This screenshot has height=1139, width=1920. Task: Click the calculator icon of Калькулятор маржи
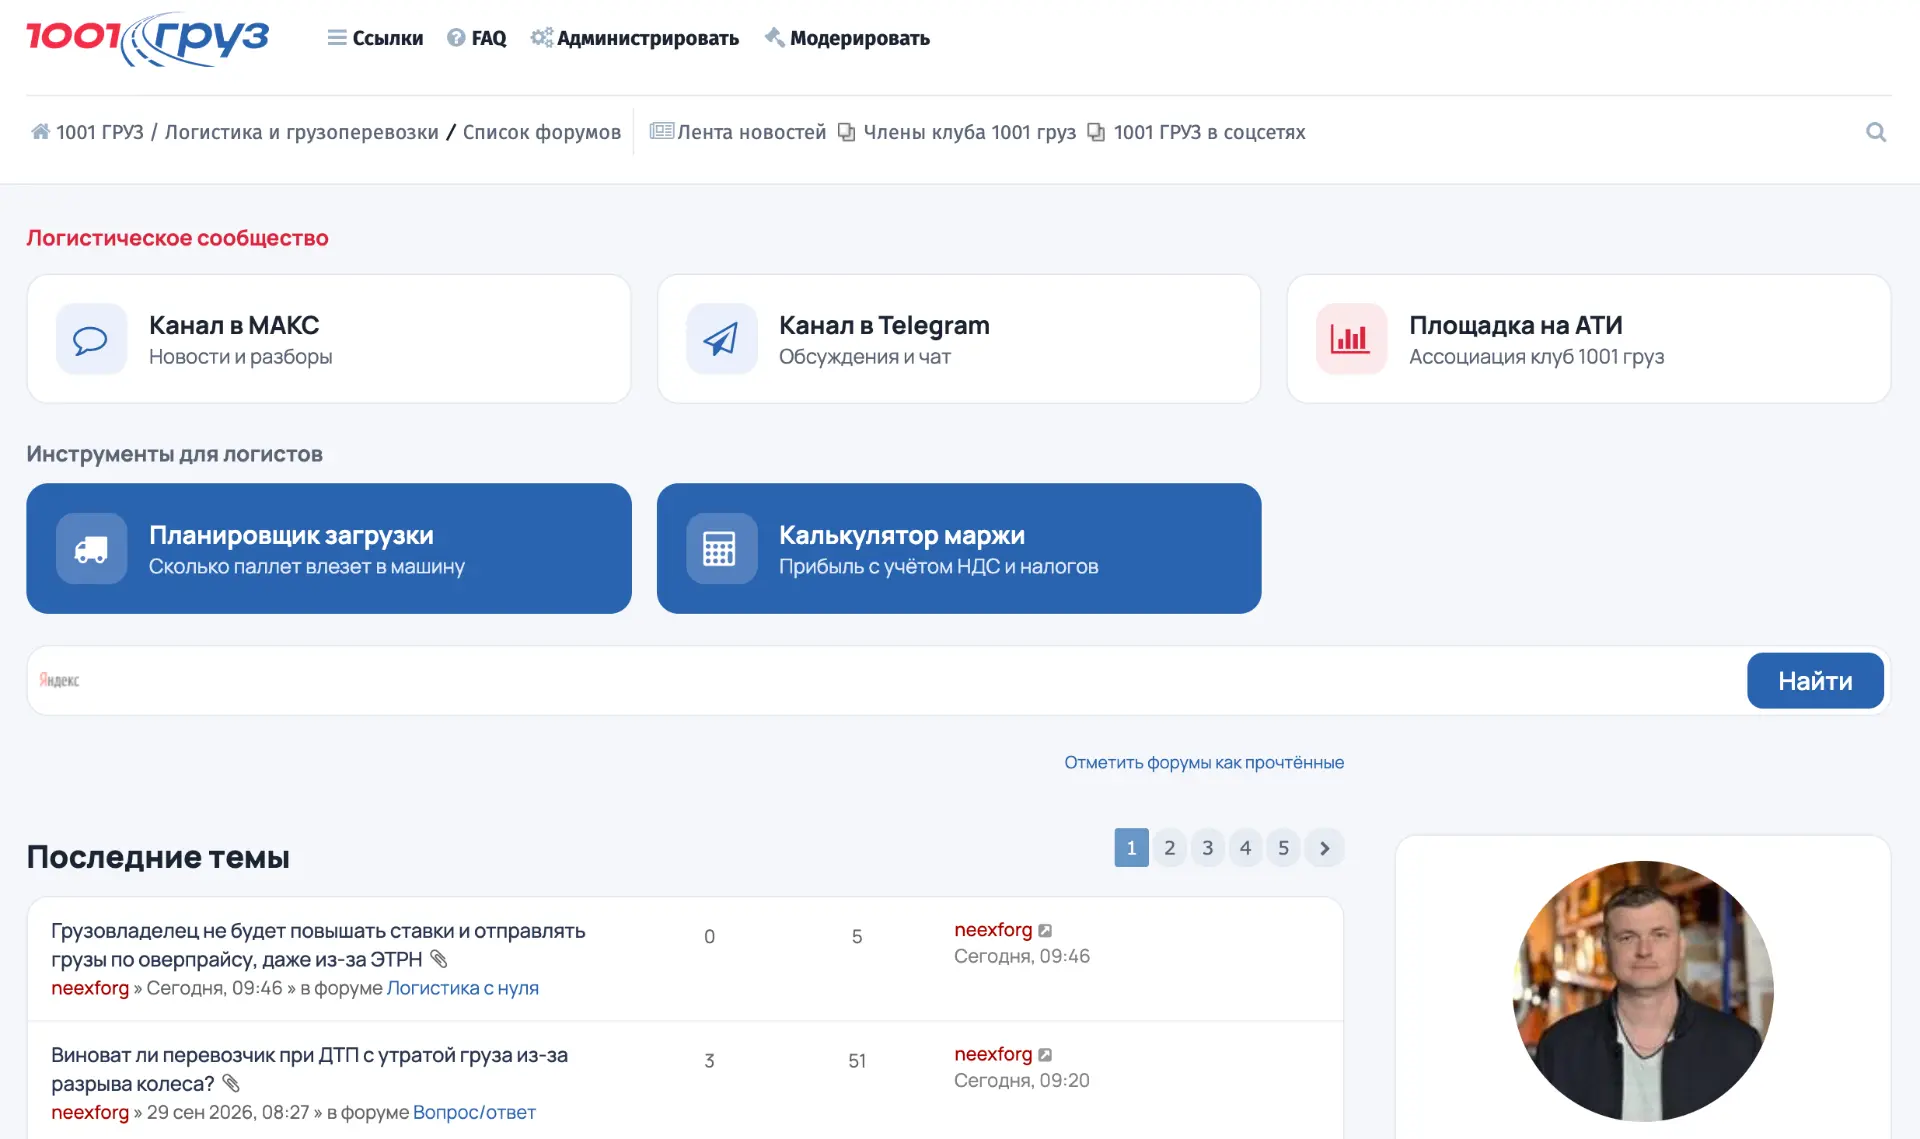(721, 549)
